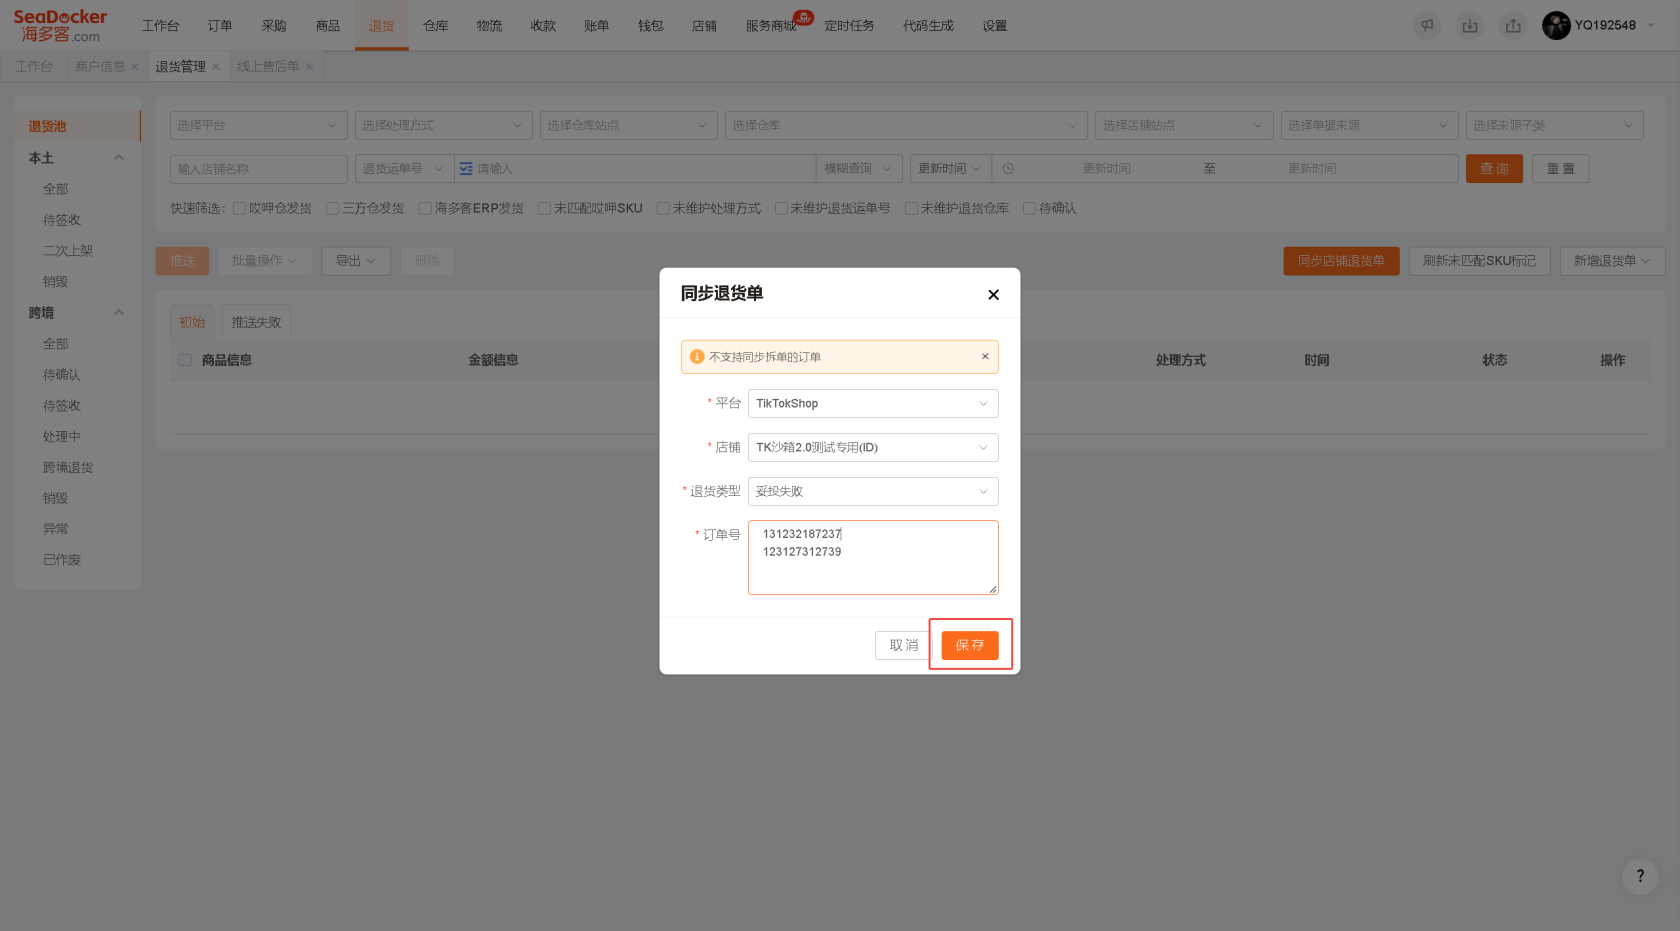The width and height of the screenshot is (1680, 931).
Task: Open the 更新时间 type dropdown
Action: (x=950, y=168)
